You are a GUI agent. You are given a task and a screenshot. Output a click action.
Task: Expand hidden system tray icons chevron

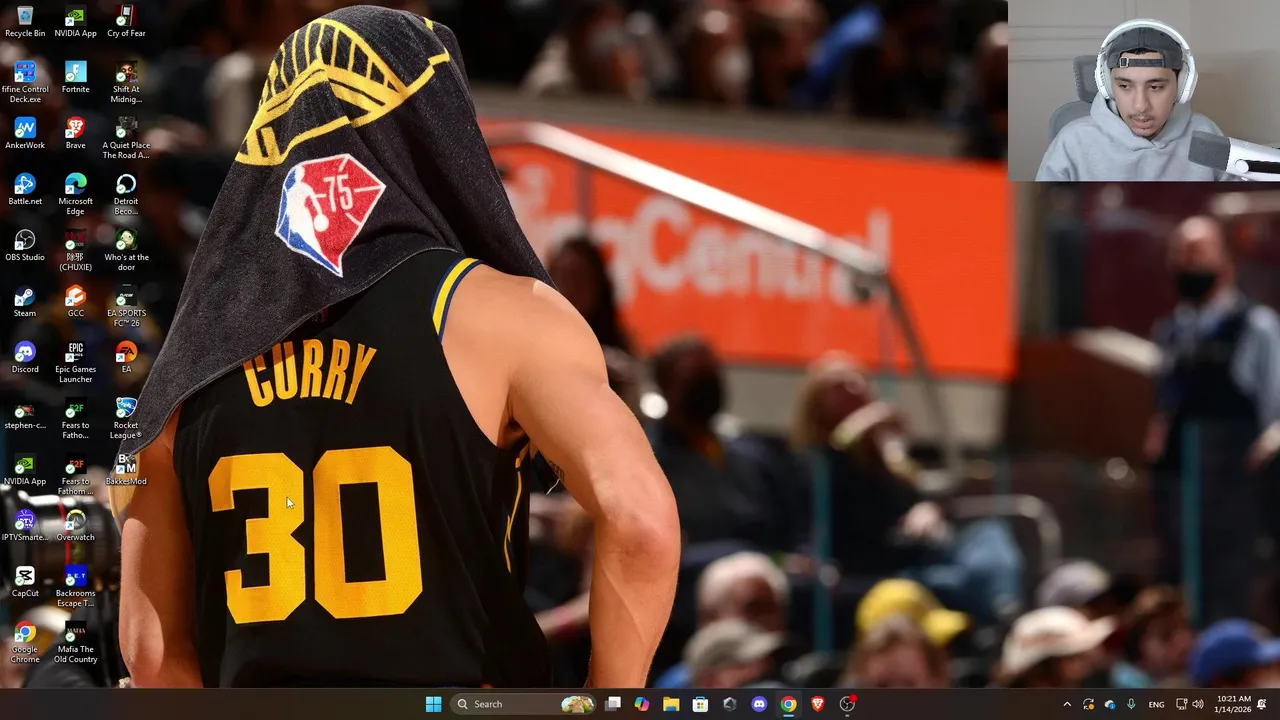(x=1067, y=704)
